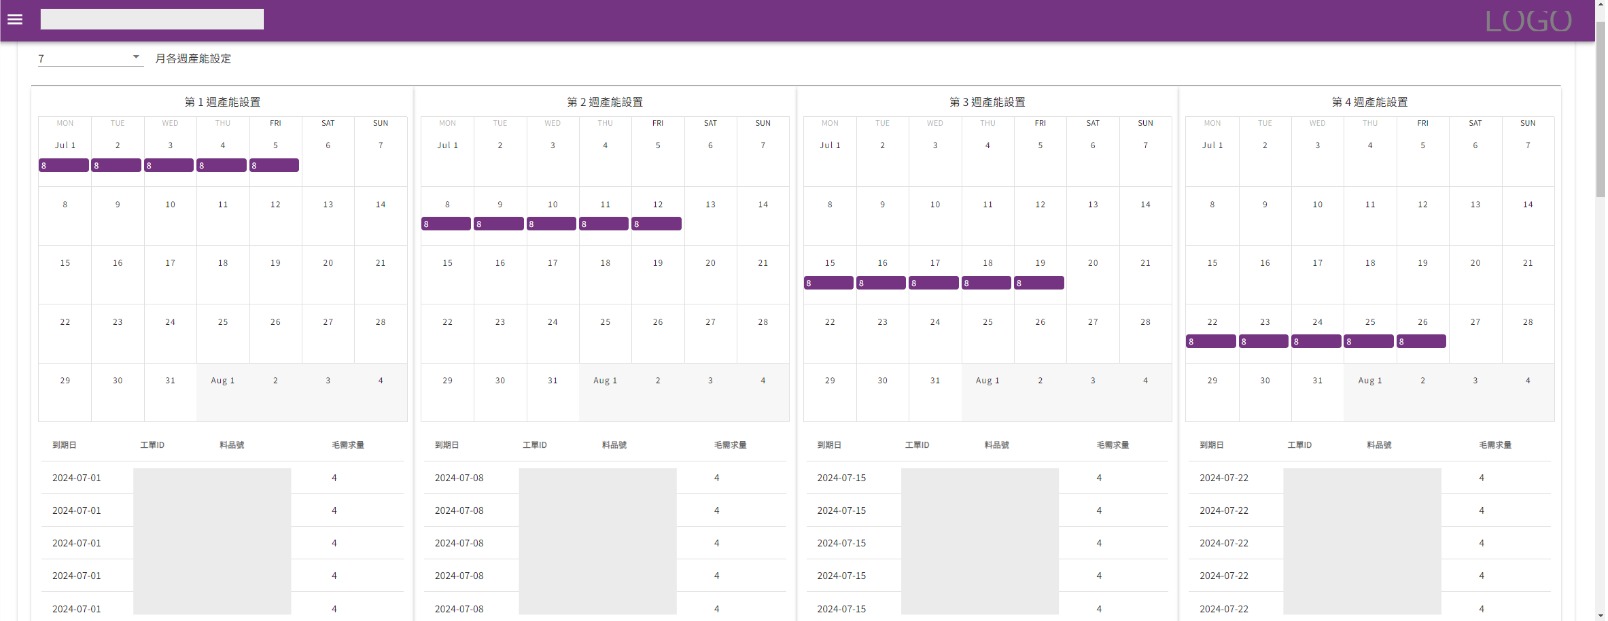This screenshot has height=621, width=1608.
Task: Click the Jul 19 capacity bar in week 3 calendar
Action: [1039, 283]
